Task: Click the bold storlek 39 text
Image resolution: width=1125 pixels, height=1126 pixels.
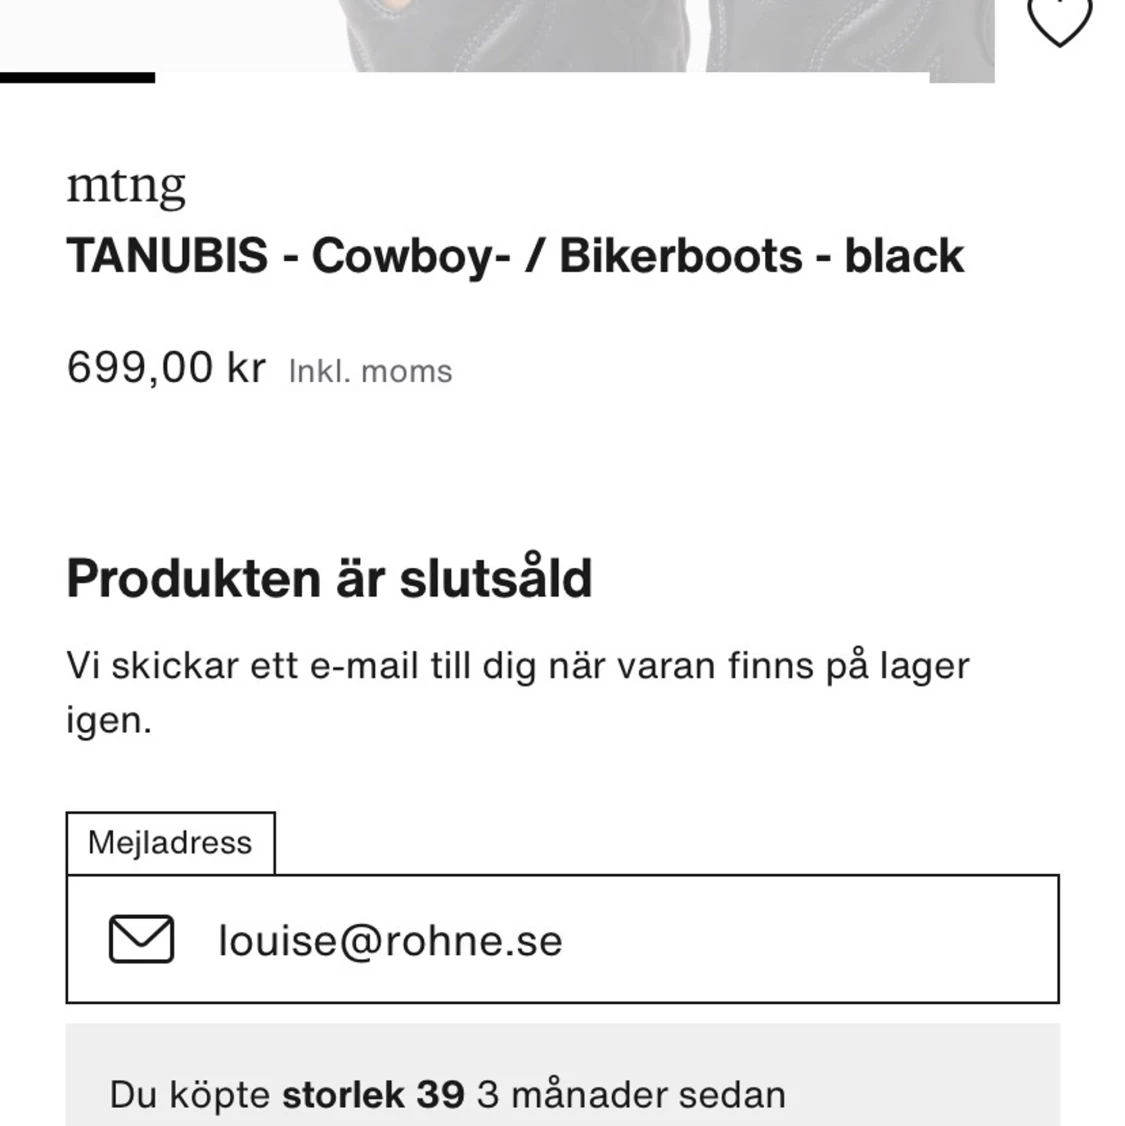Action: point(373,1095)
